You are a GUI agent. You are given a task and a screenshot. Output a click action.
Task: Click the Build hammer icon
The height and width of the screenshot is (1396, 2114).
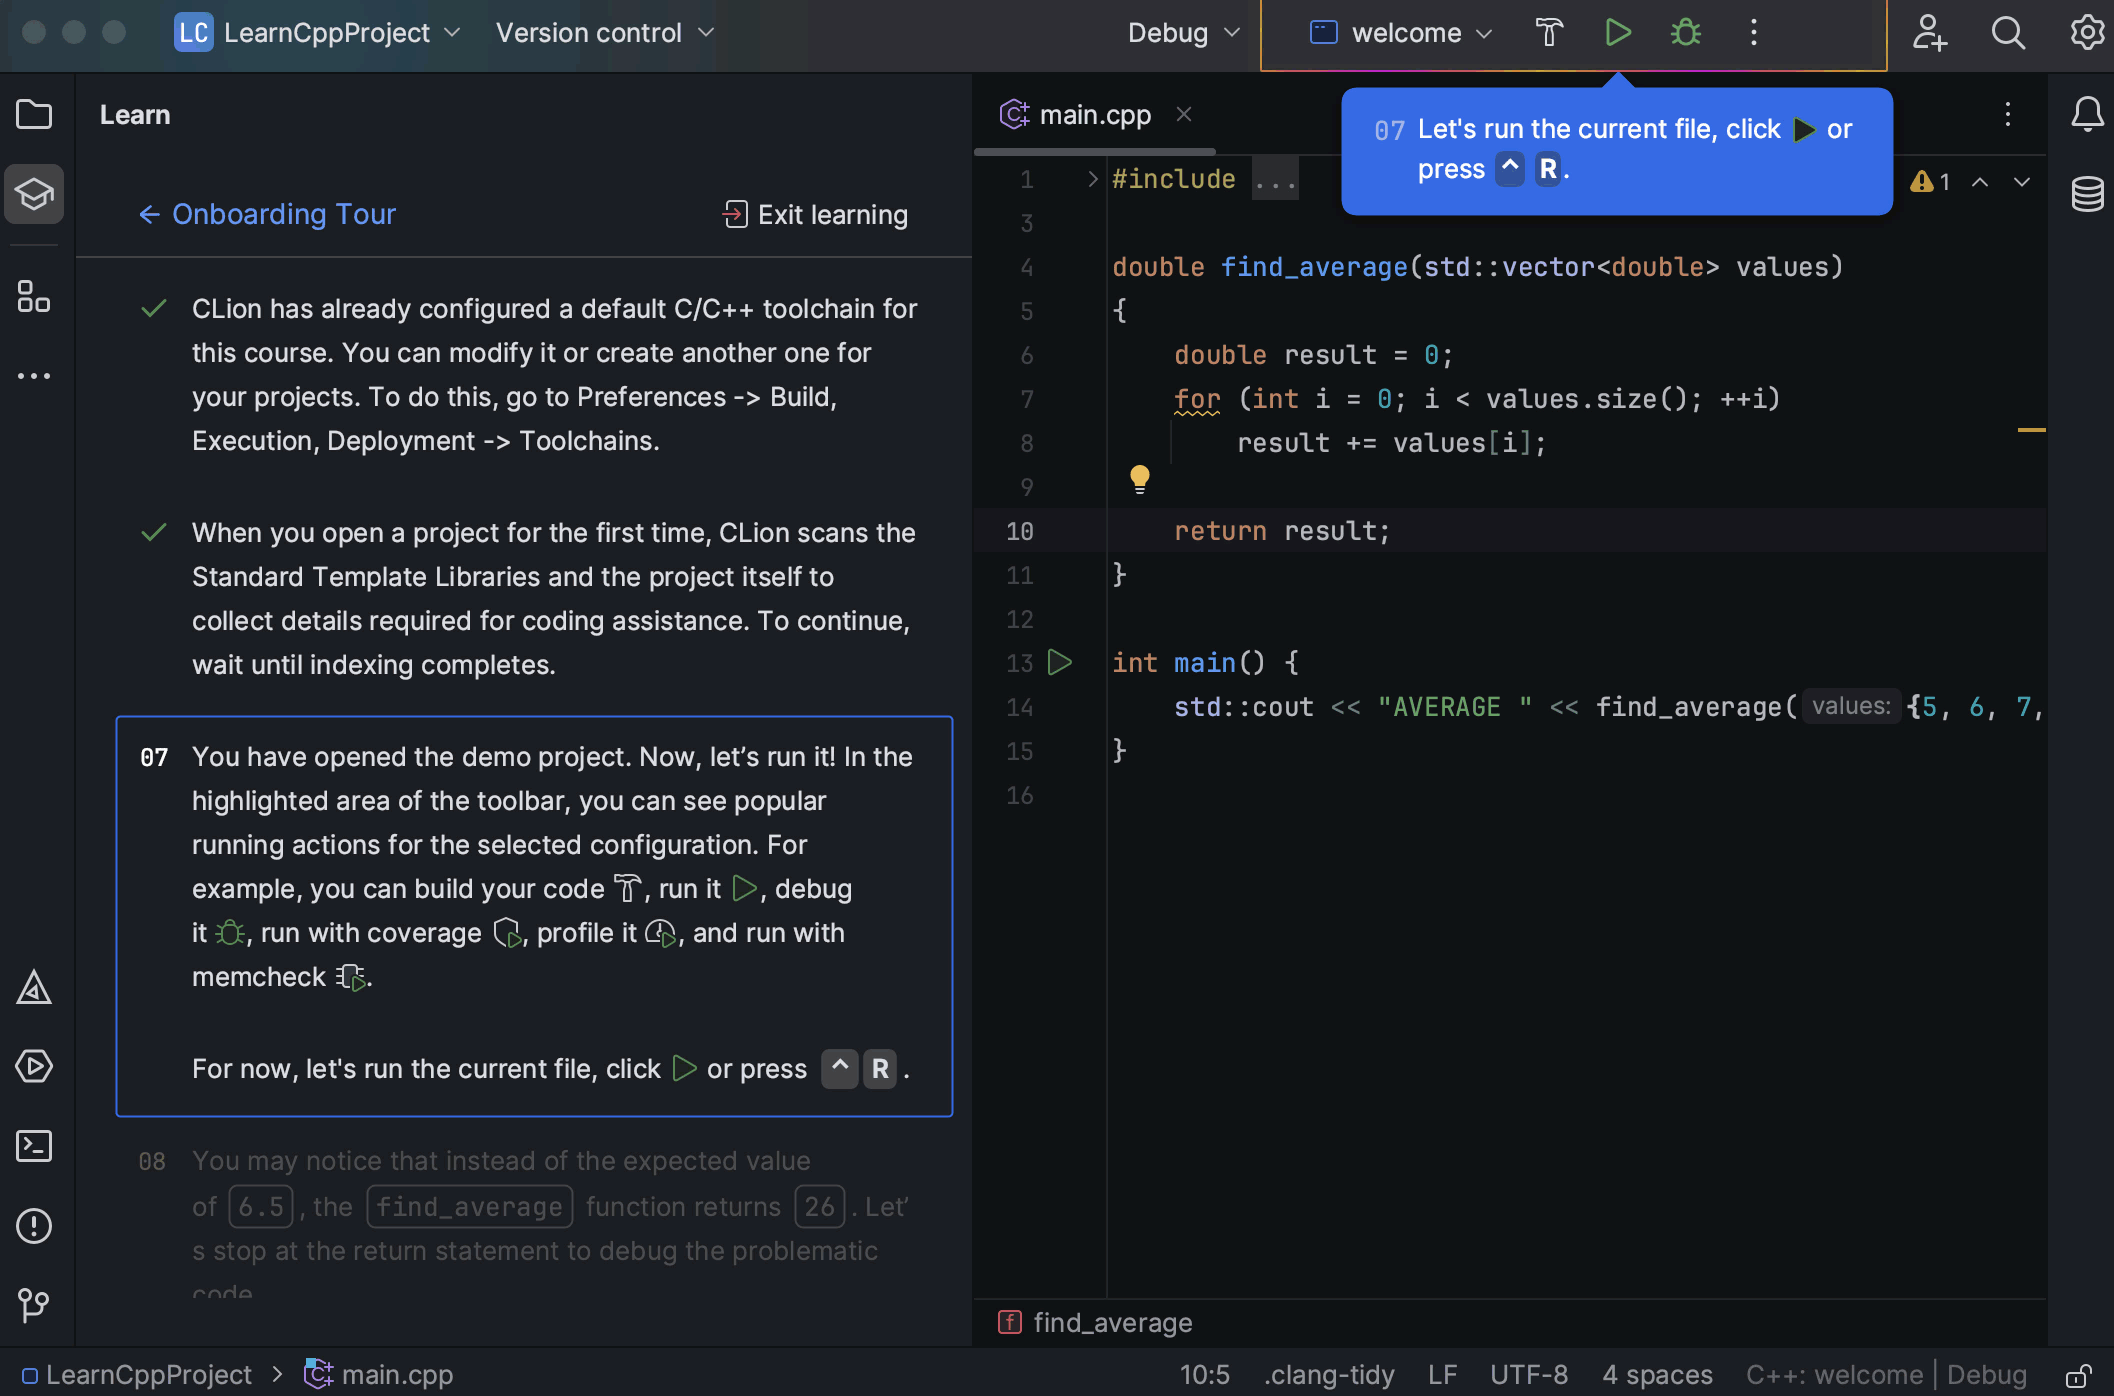(x=1549, y=33)
